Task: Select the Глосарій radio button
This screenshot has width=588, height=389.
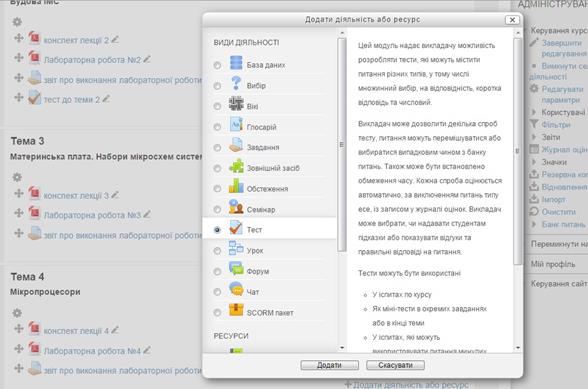Action: [x=217, y=127]
